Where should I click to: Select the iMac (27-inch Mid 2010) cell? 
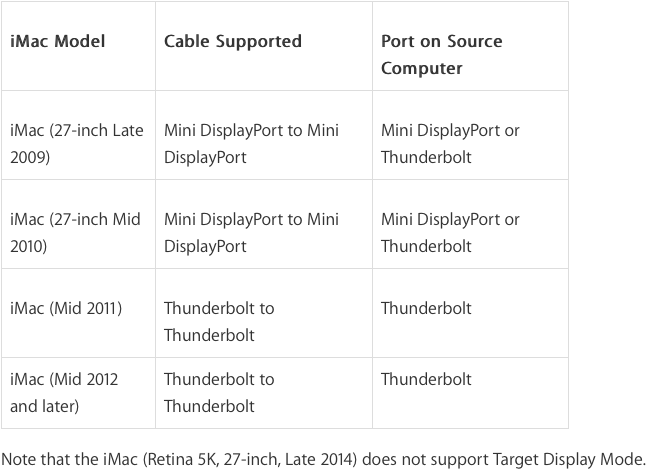click(x=78, y=224)
